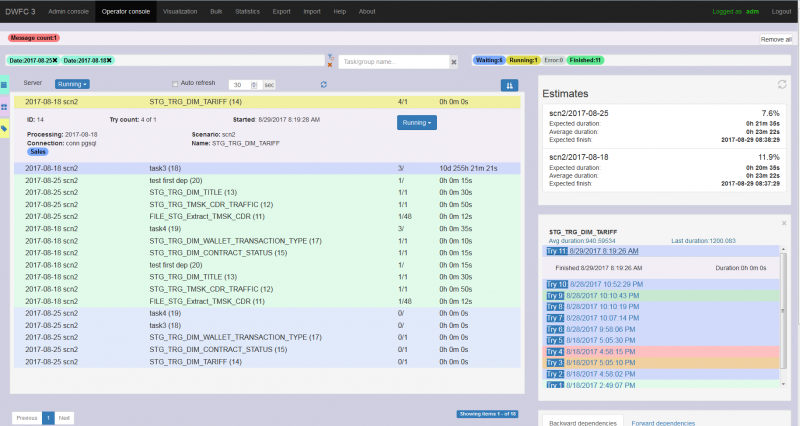This screenshot has height=426, width=800.
Task: Adjust the refresh interval spinner
Action: coord(254,85)
